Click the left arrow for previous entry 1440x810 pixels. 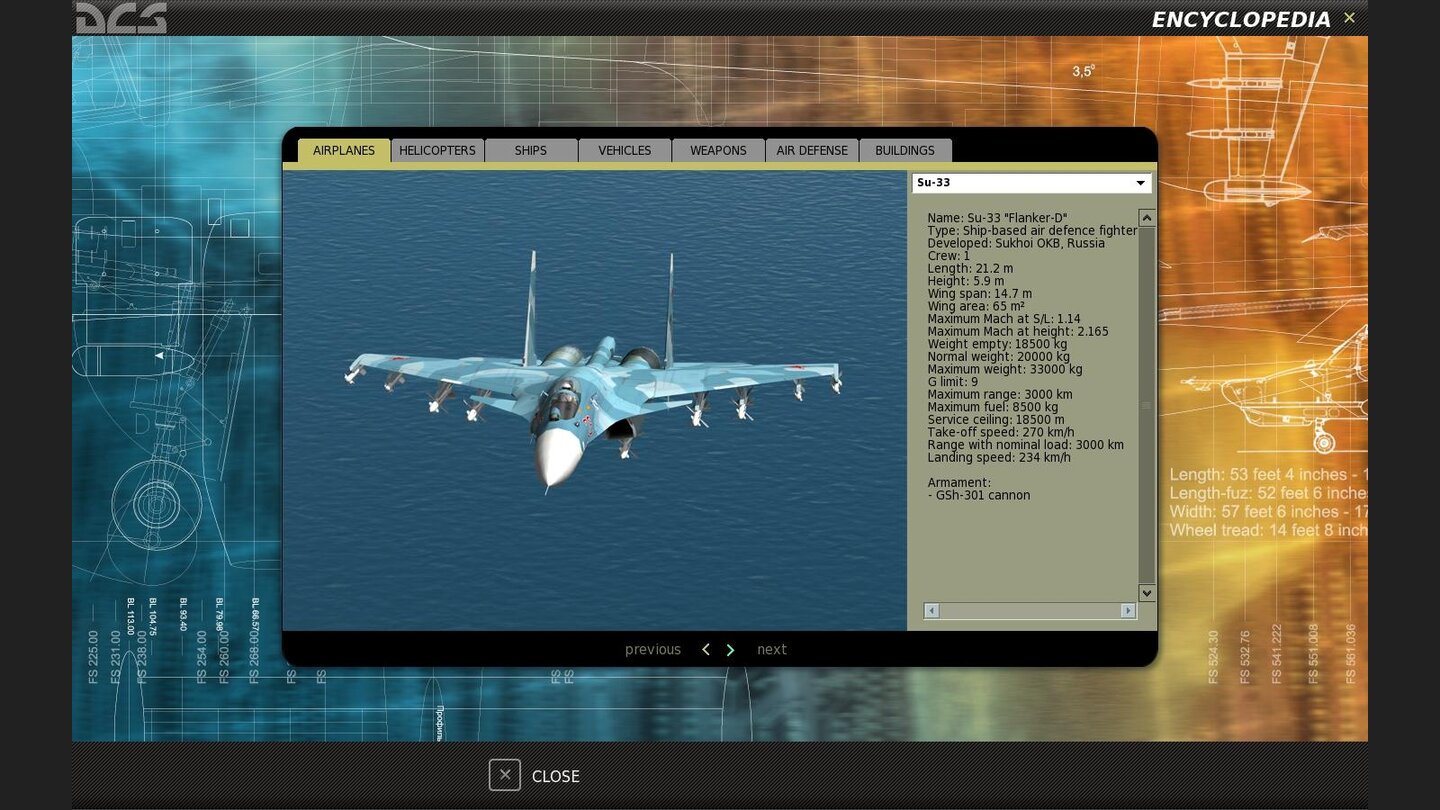click(x=706, y=650)
